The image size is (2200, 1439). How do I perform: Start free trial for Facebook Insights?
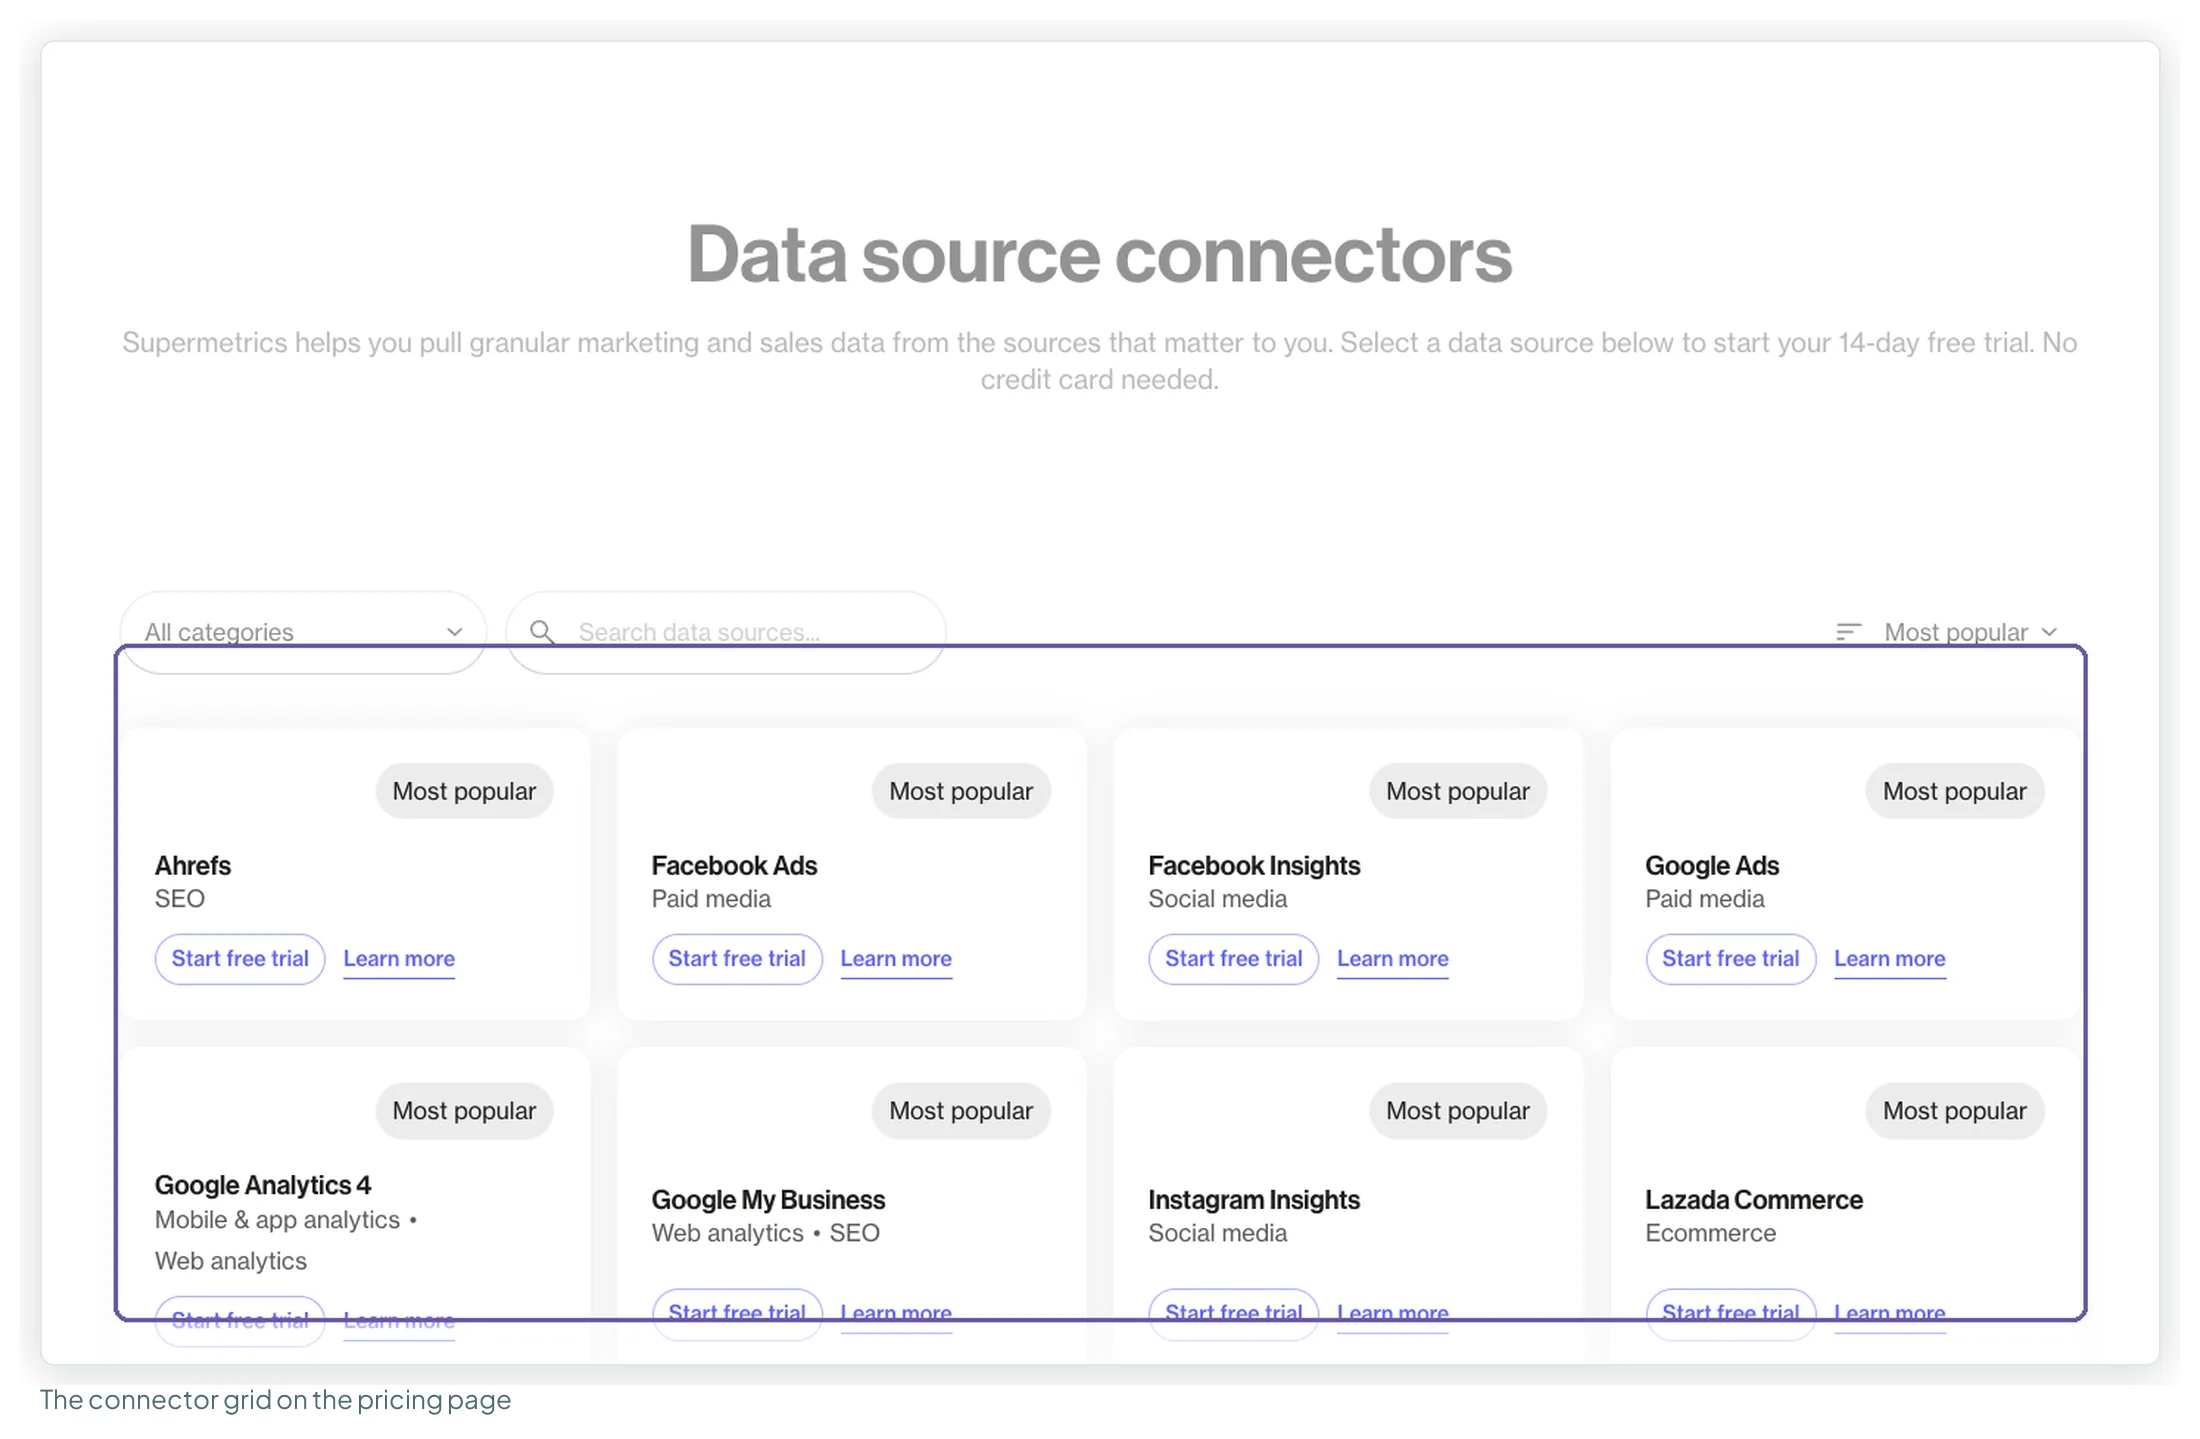(x=1234, y=959)
